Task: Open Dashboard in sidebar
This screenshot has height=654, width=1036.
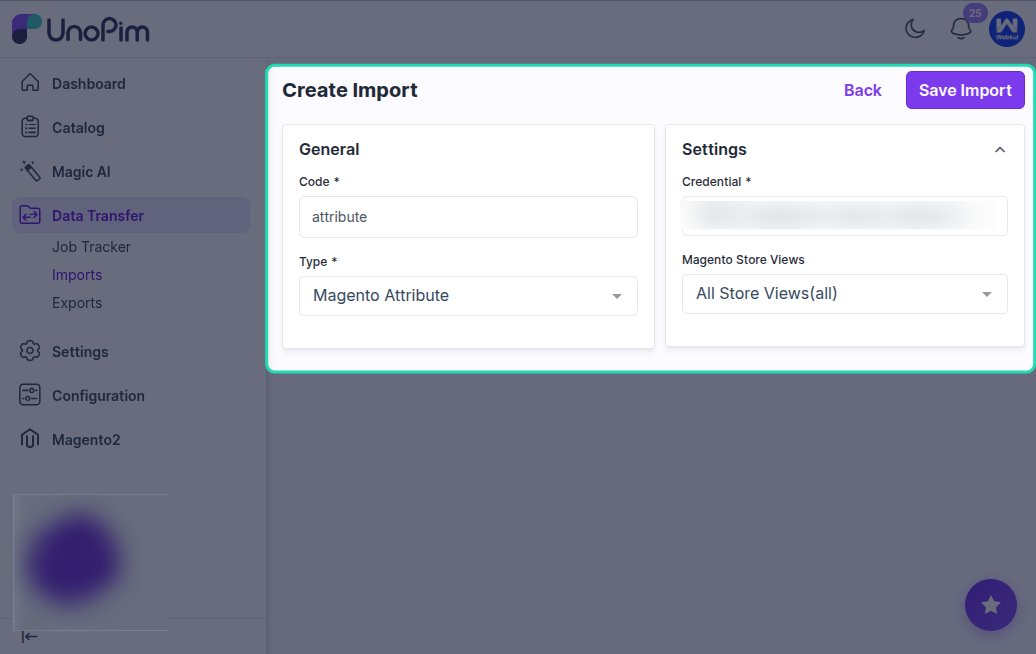Action: tap(89, 84)
